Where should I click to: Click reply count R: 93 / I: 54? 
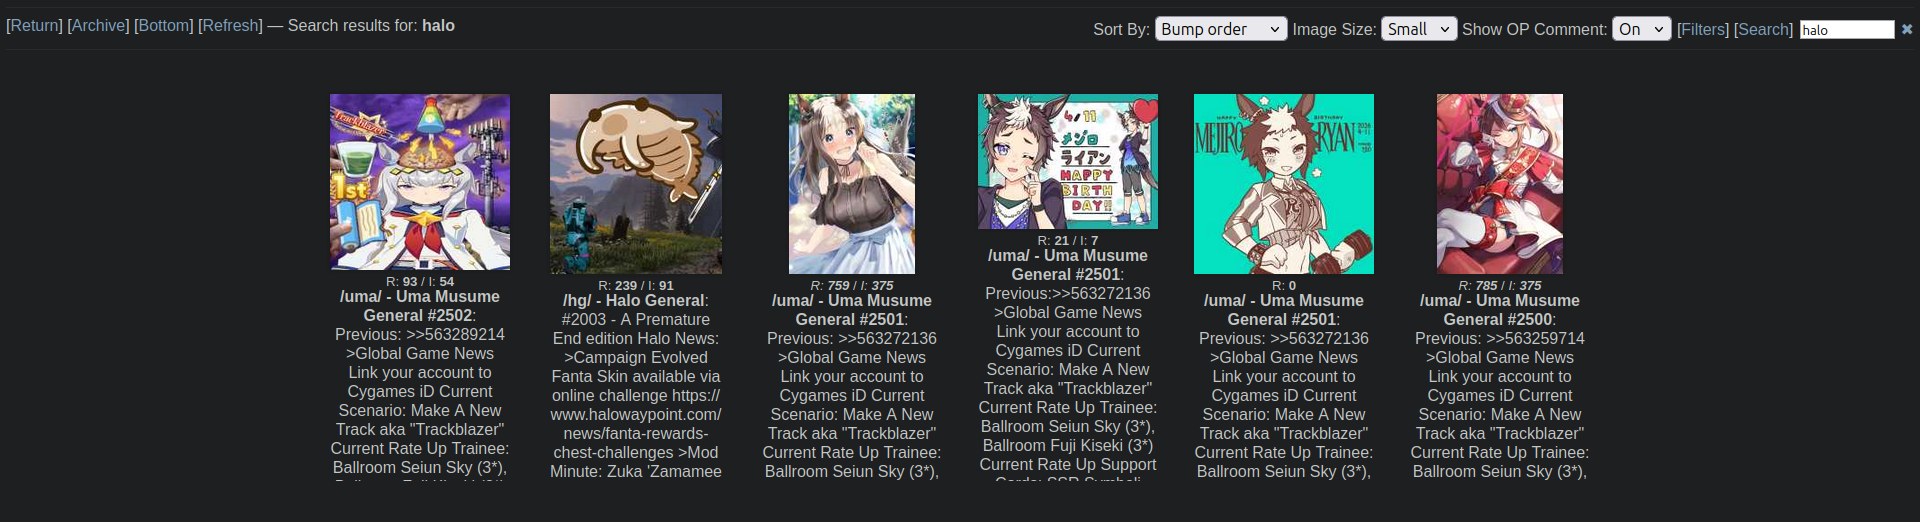(420, 281)
